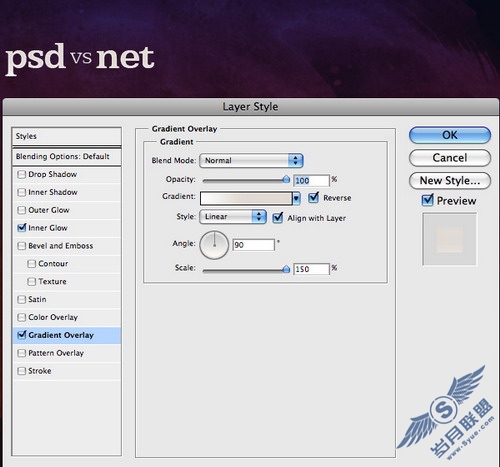Select the Stroke row label
Screen dimensions: 500x467
tap(40, 371)
